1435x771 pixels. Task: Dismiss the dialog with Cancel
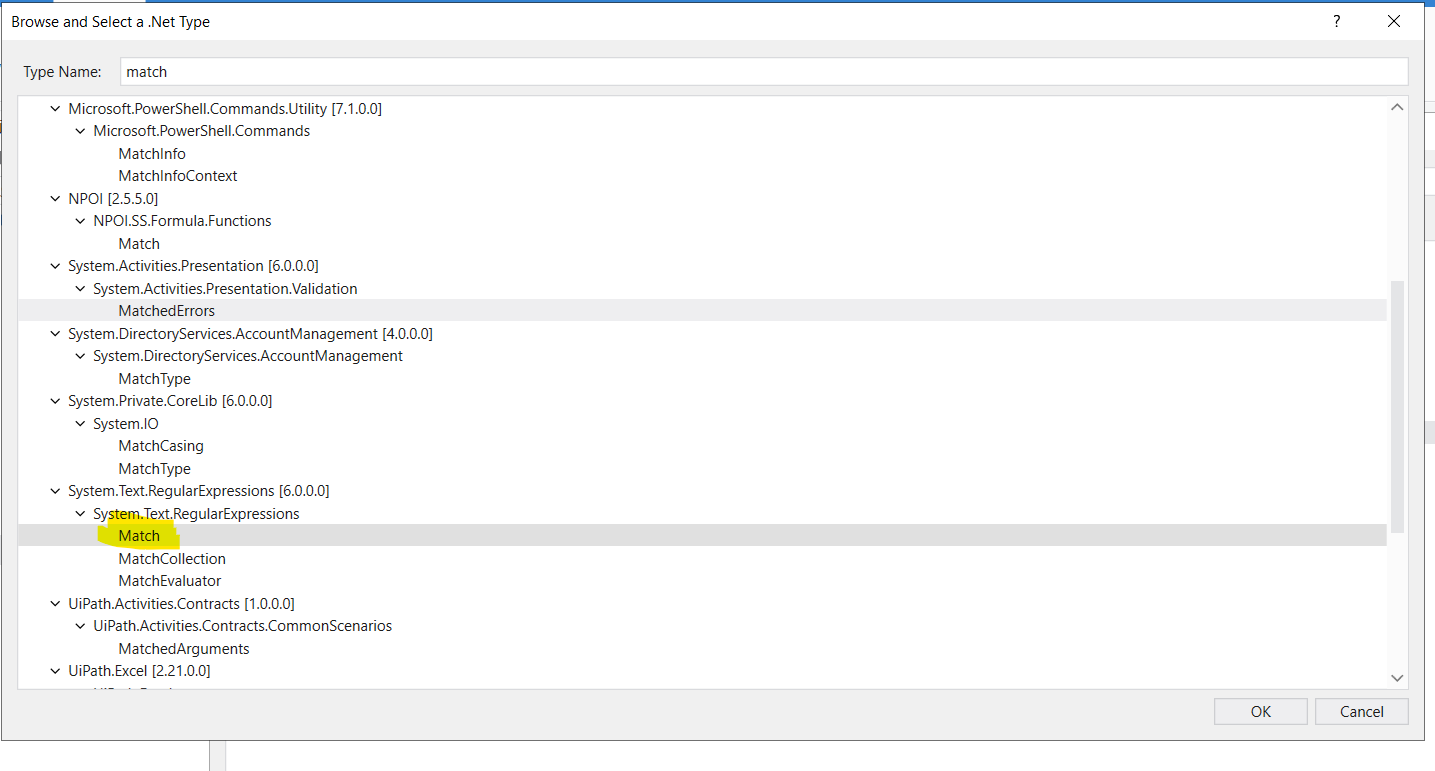1361,711
